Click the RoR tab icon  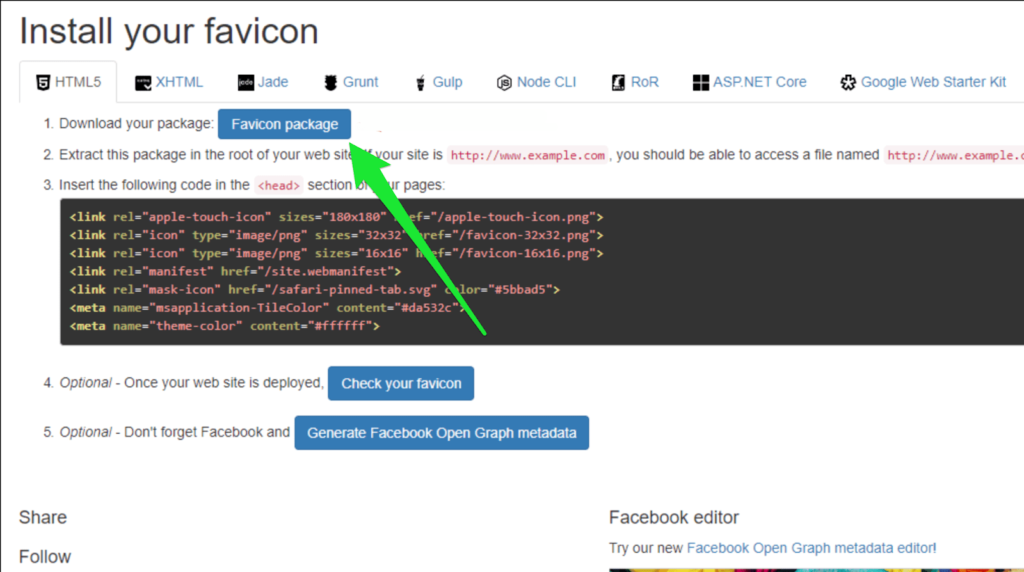pyautogui.click(x=618, y=82)
